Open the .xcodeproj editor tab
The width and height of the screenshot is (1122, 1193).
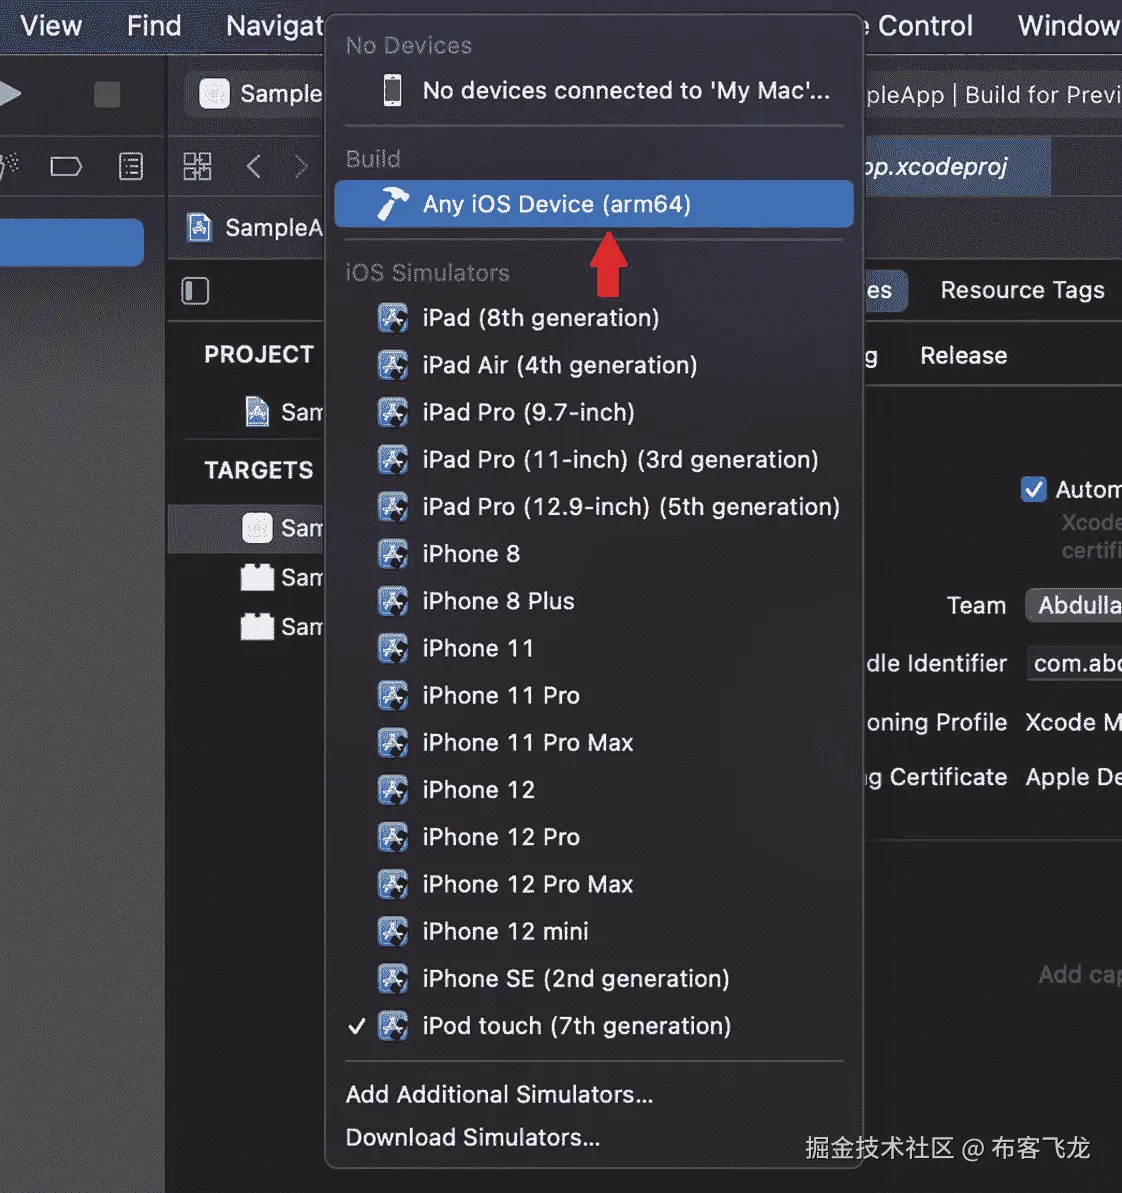(957, 166)
